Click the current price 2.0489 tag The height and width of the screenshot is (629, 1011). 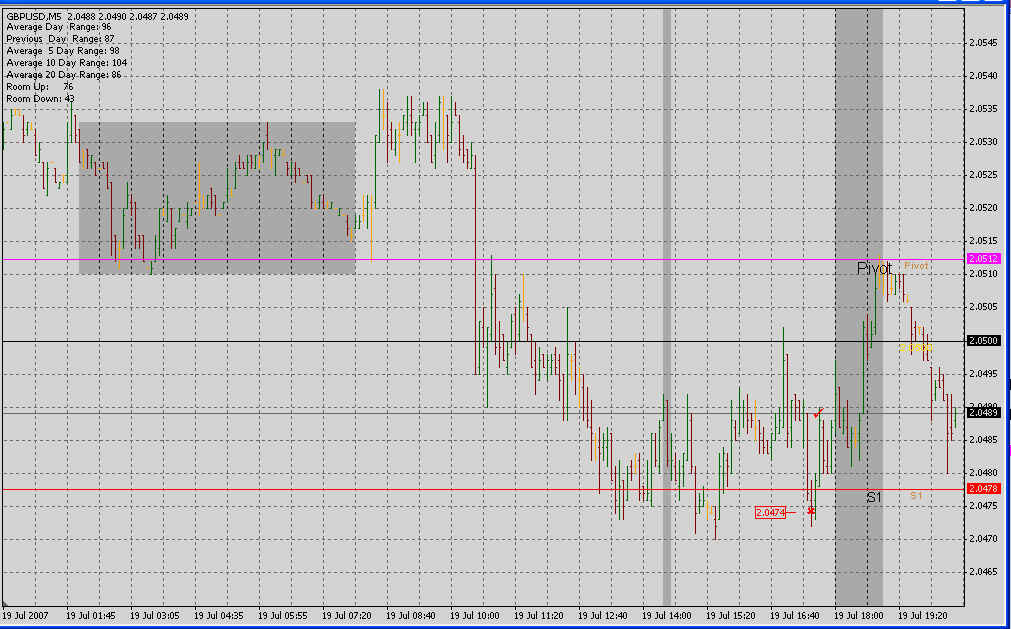984,412
